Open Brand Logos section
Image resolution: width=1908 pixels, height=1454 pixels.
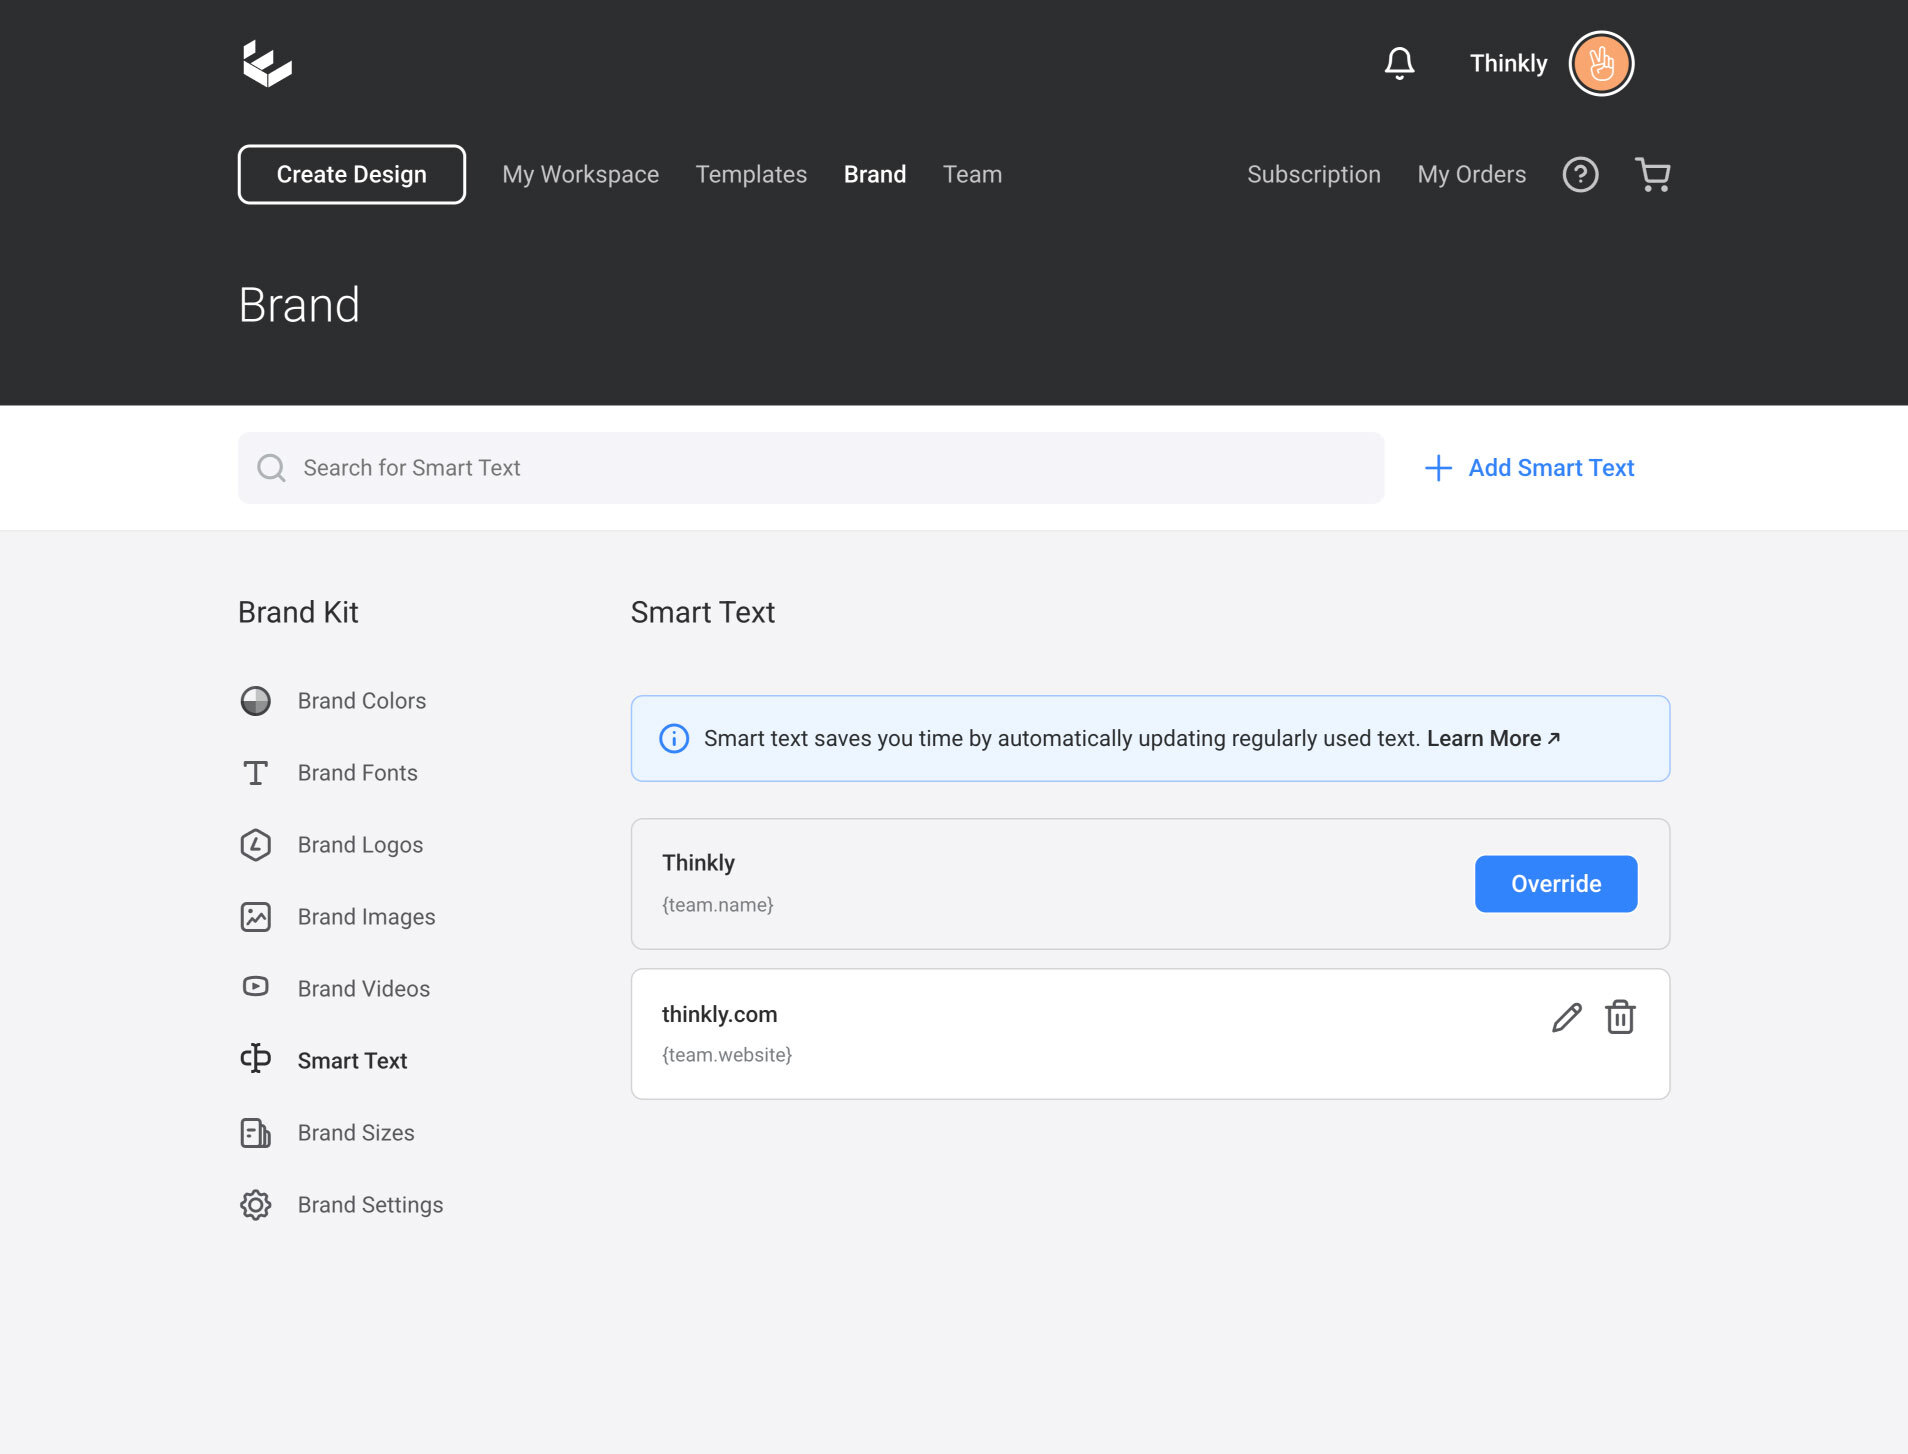361,845
